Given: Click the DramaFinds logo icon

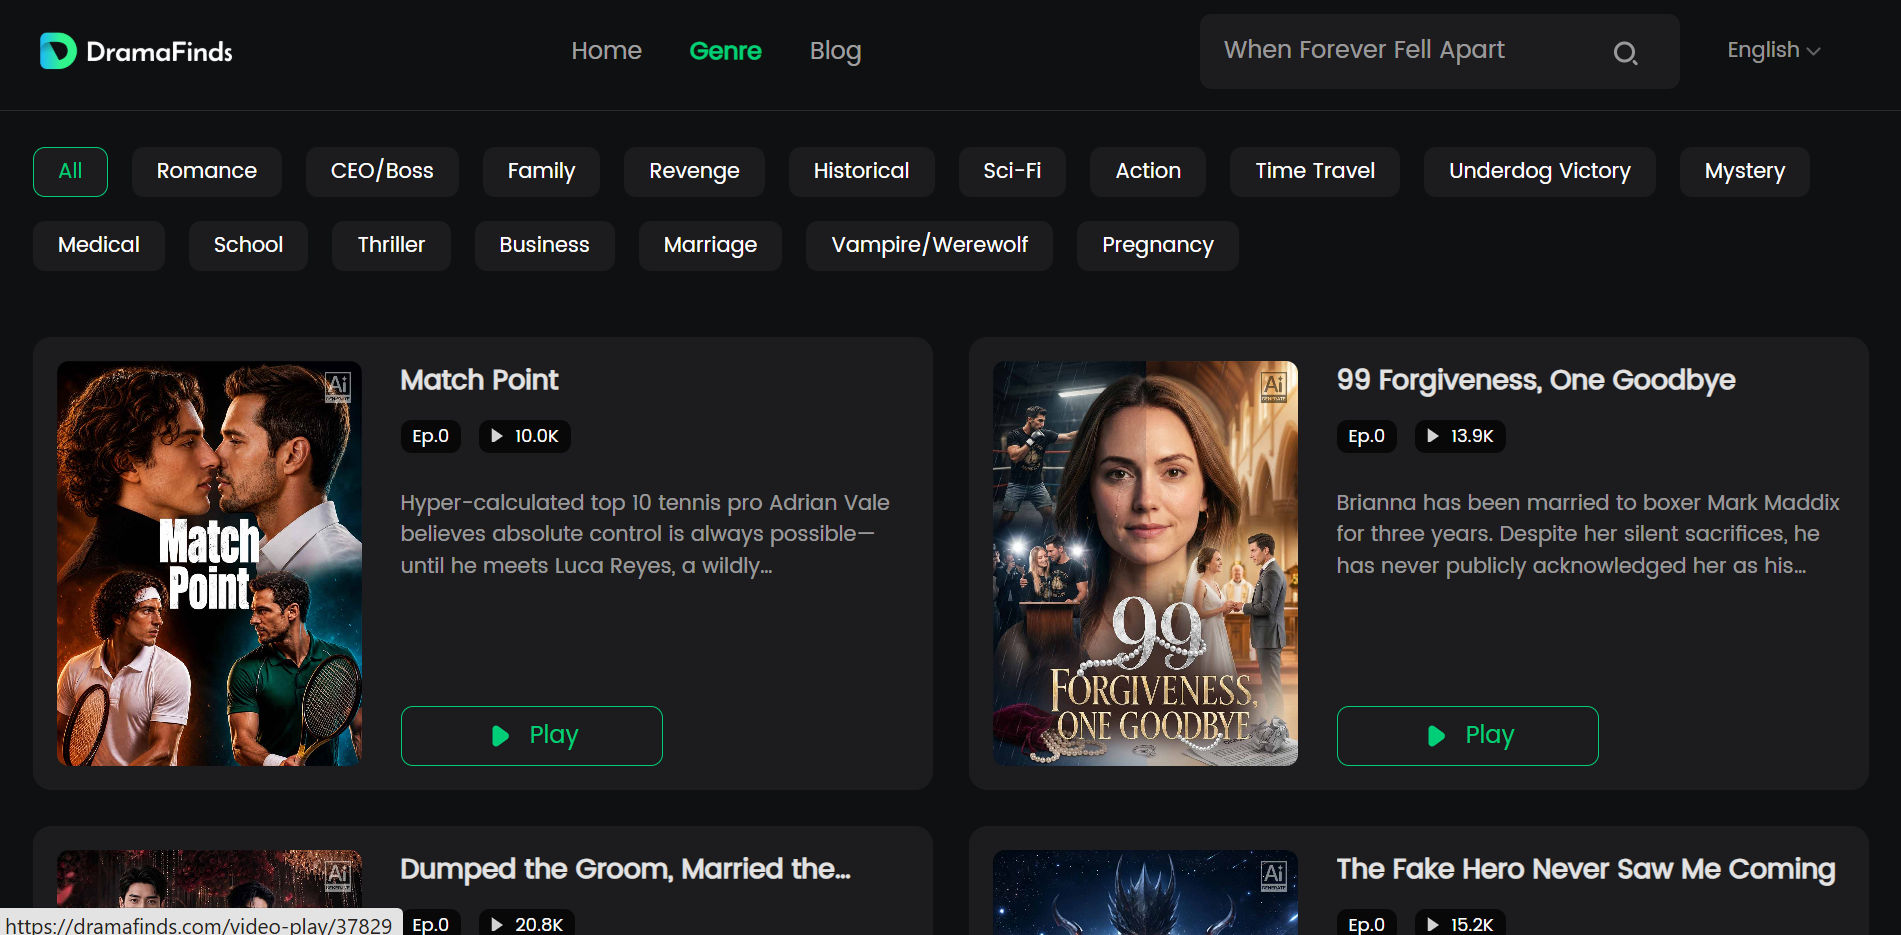Looking at the screenshot, I should (57, 51).
